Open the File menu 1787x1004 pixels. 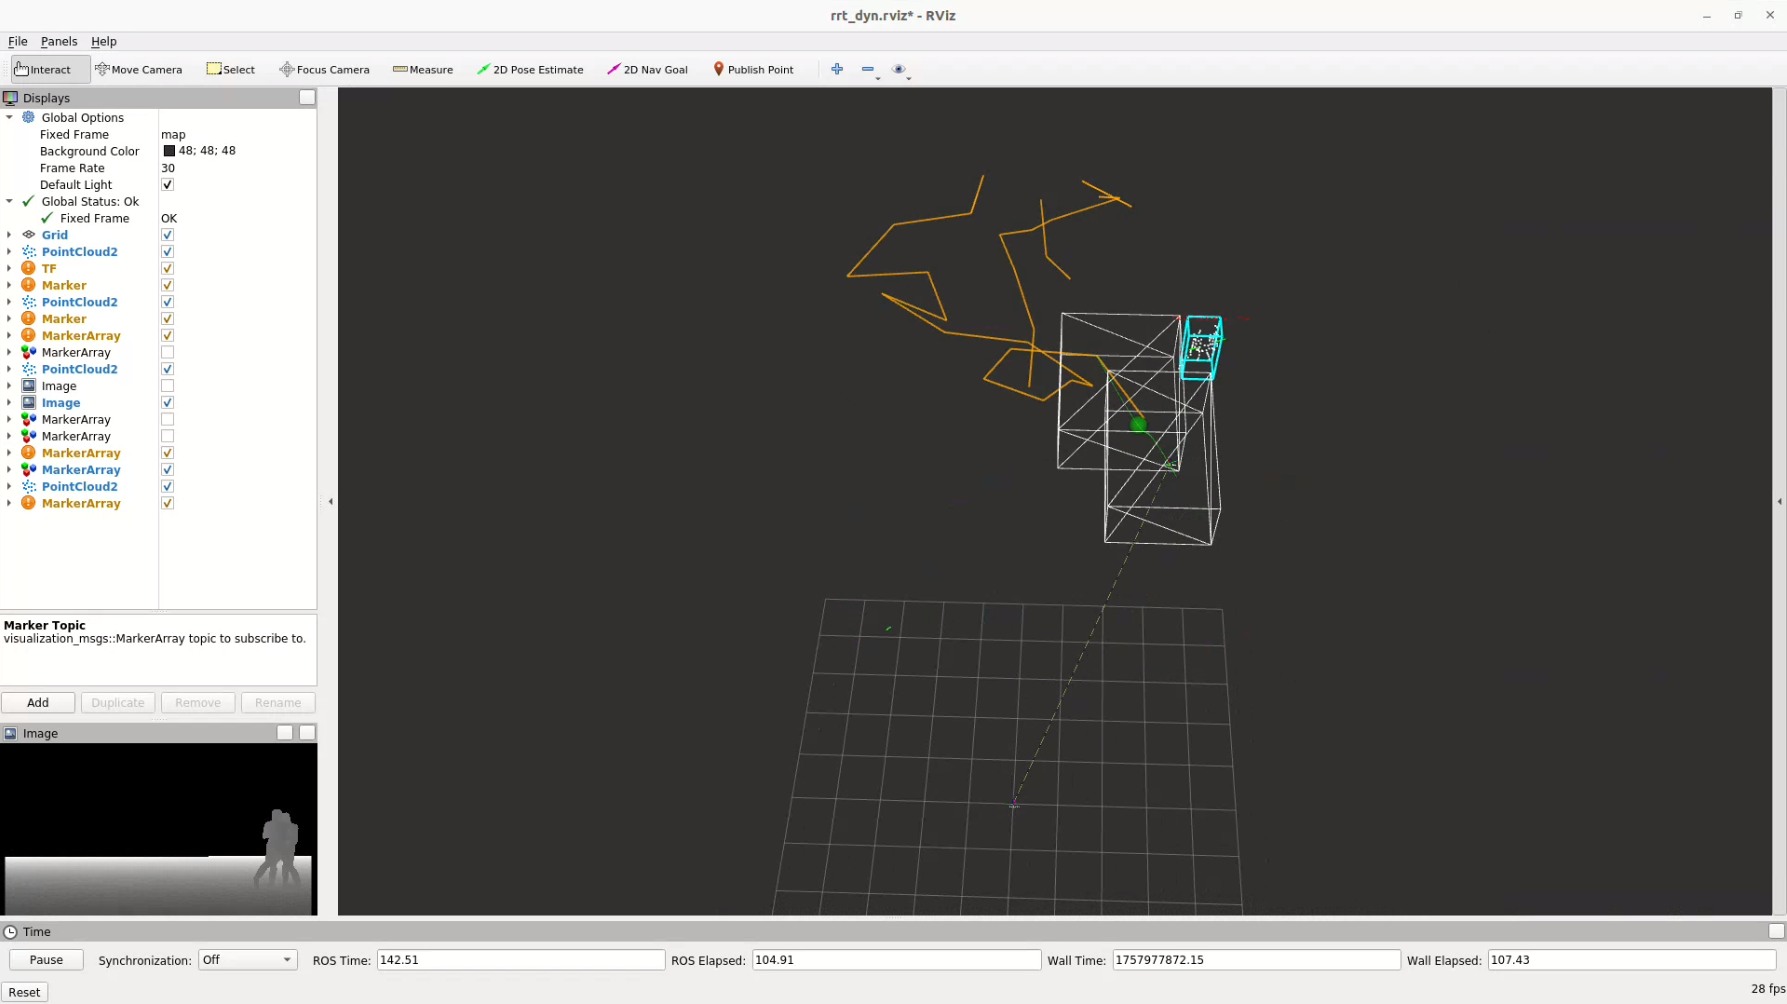click(x=18, y=42)
